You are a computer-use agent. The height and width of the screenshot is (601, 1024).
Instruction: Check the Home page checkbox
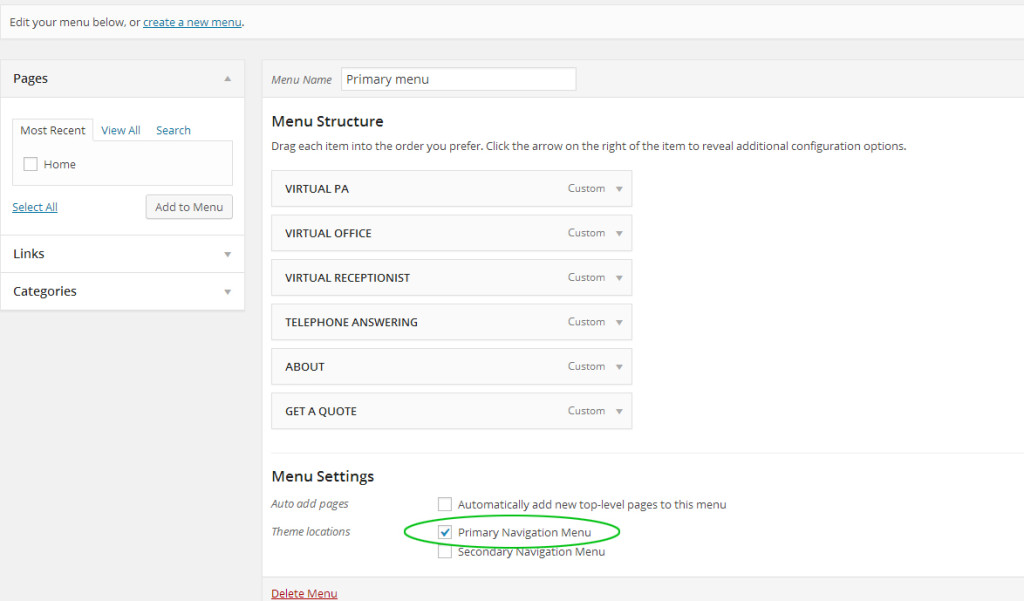tap(31, 165)
